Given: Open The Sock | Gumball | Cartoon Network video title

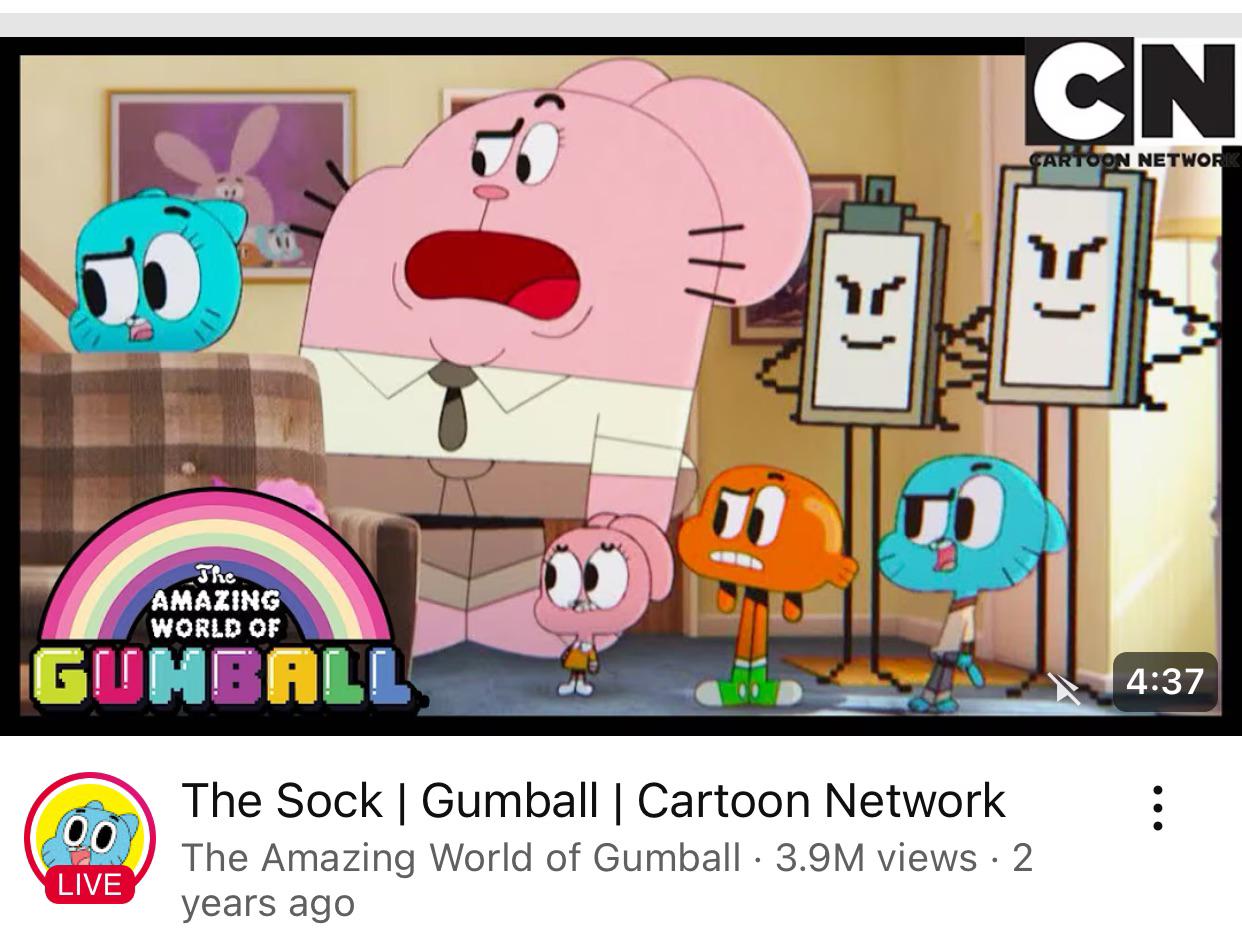Looking at the screenshot, I should tap(593, 800).
